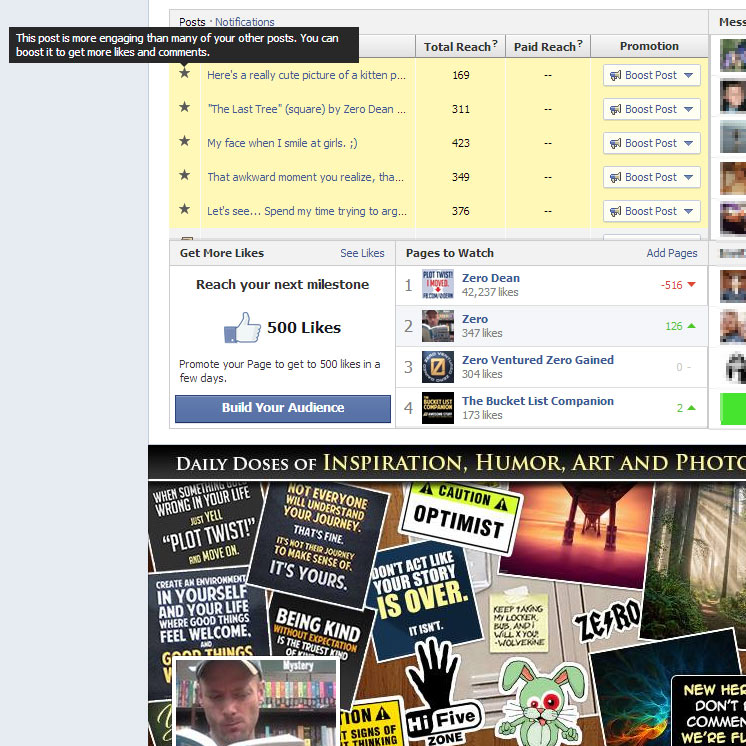Click the Total Reach column header
This screenshot has height=746, width=746.
(x=461, y=46)
